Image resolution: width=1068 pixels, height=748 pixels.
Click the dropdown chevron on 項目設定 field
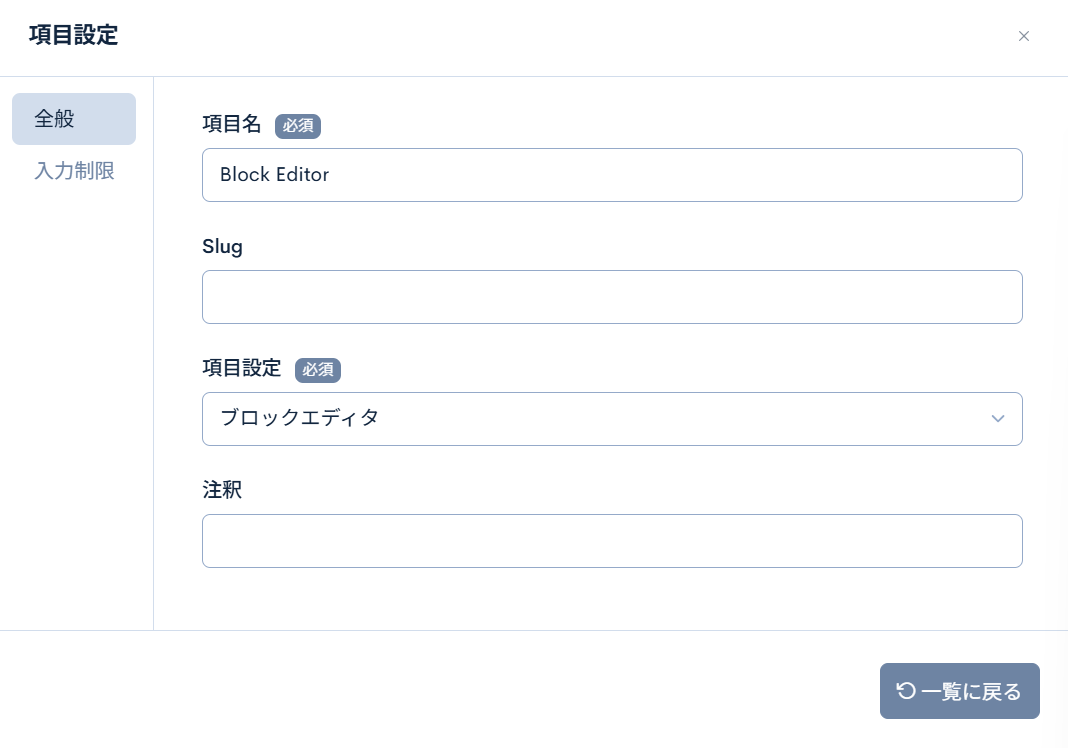(x=997, y=419)
